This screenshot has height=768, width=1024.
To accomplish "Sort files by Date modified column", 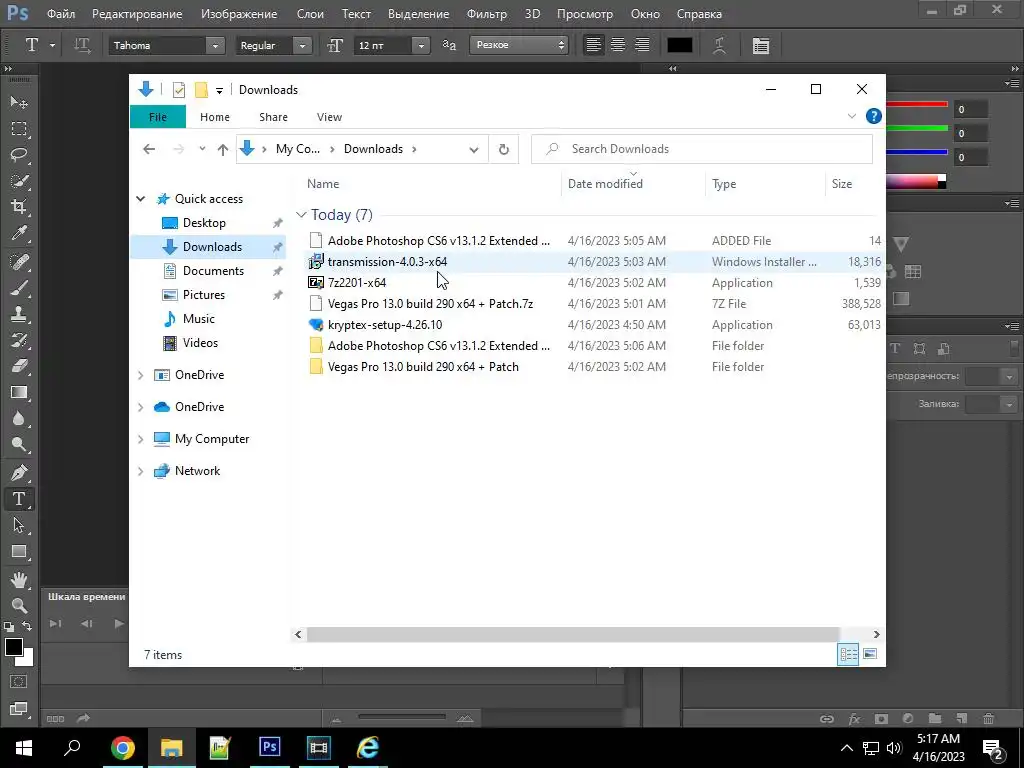I will (x=605, y=184).
